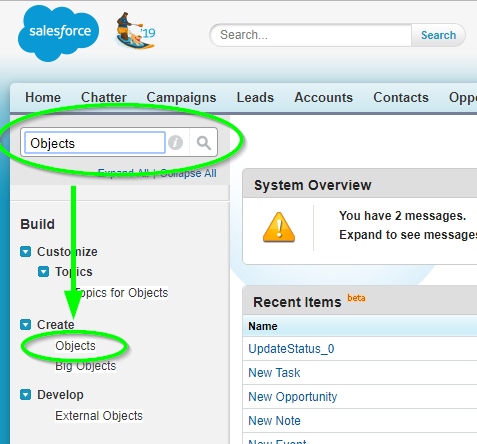Collapse the Topics tree node
The width and height of the screenshot is (477, 444).
[44, 272]
